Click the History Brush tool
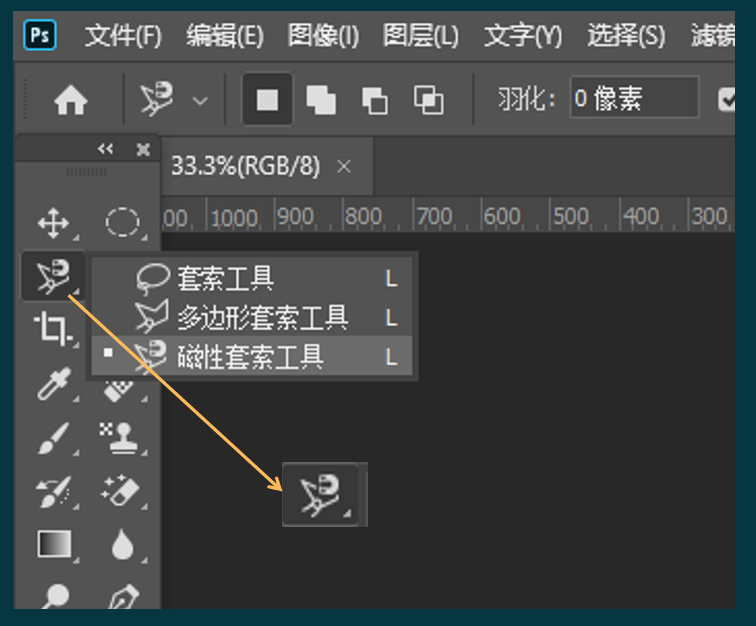756x626 pixels. [52, 491]
